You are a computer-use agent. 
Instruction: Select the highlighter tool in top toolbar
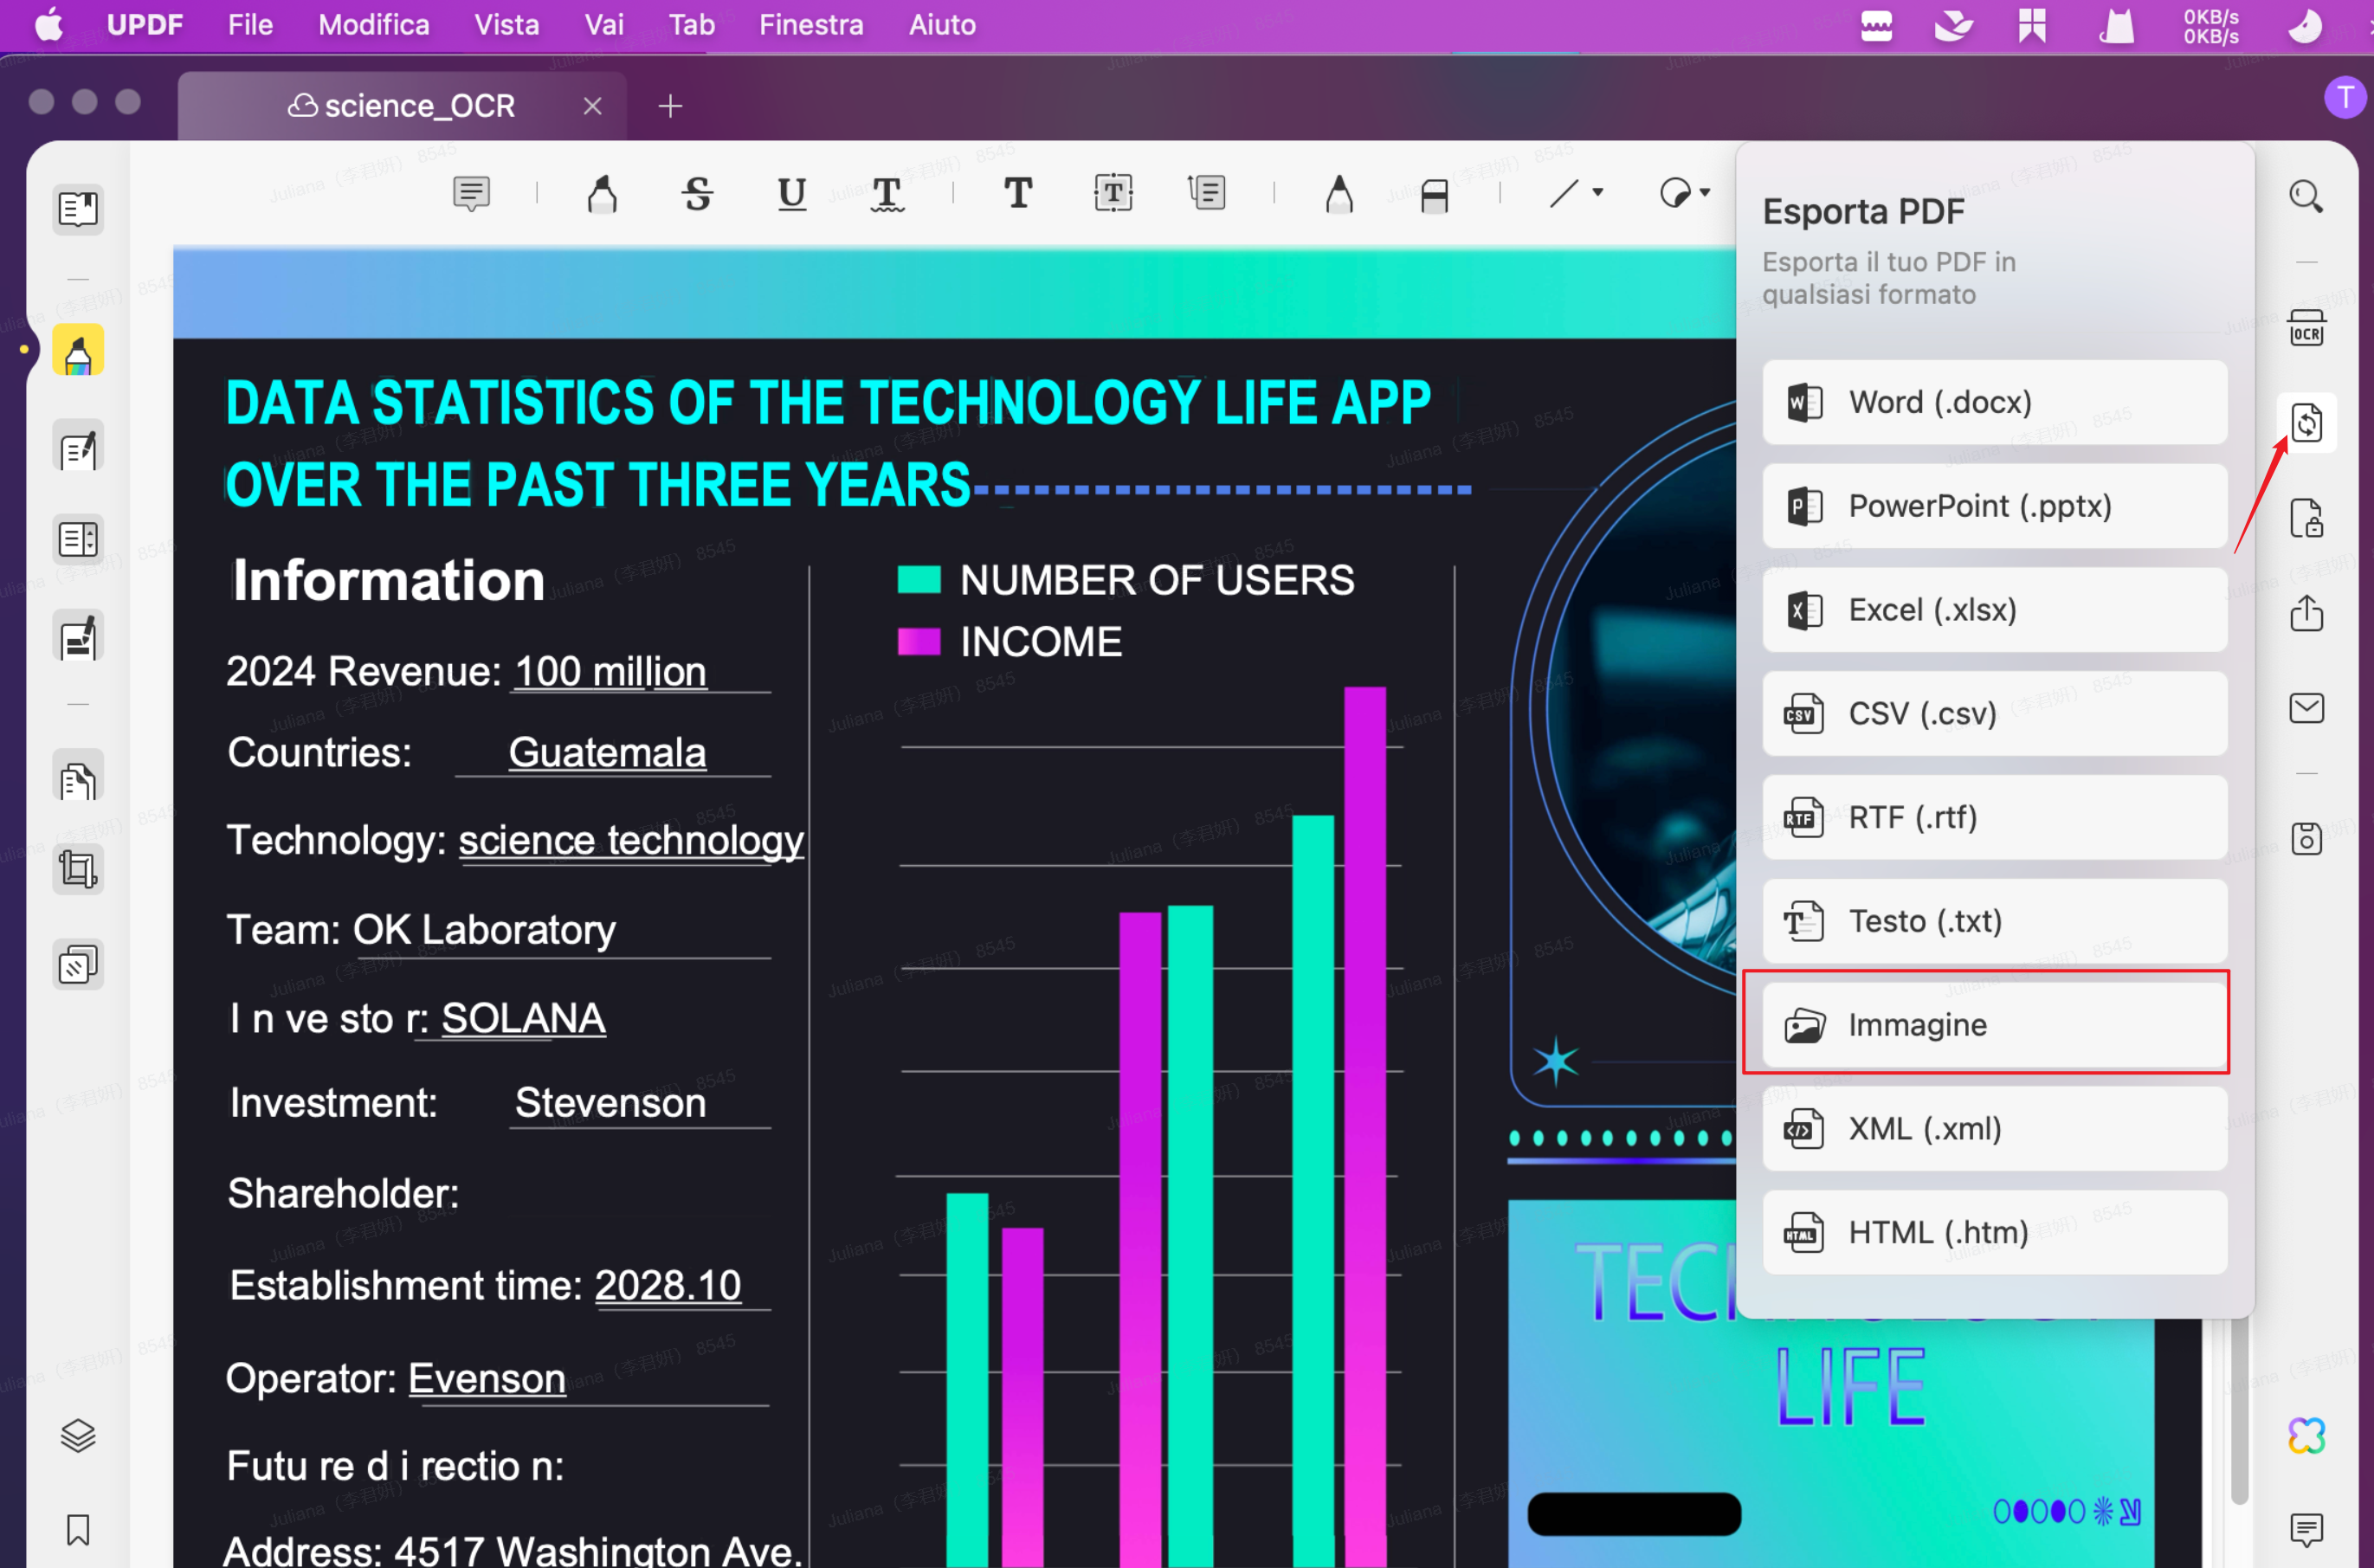(x=602, y=193)
